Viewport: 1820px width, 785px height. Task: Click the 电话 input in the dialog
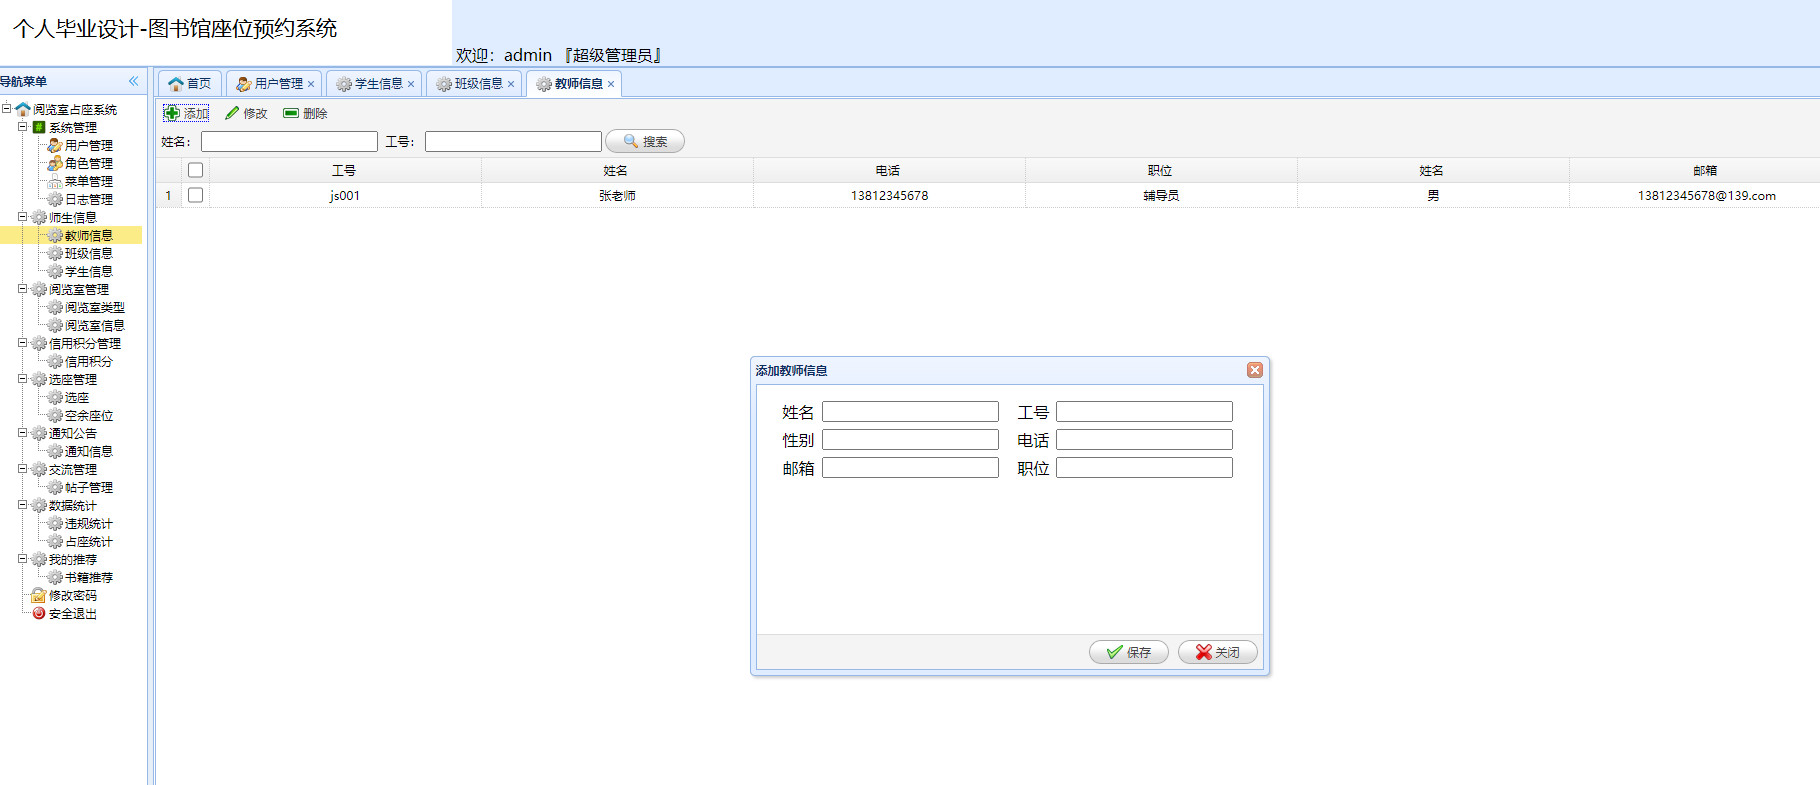1144,440
